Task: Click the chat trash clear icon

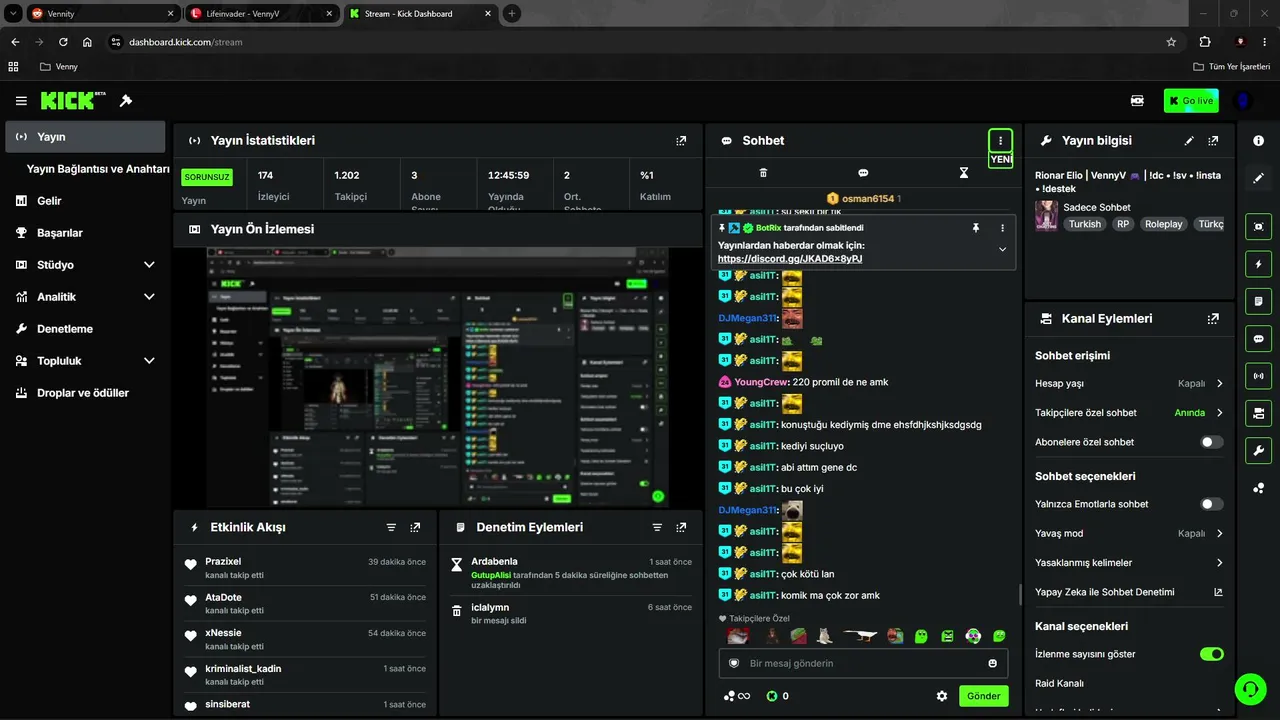Action: pos(763,173)
